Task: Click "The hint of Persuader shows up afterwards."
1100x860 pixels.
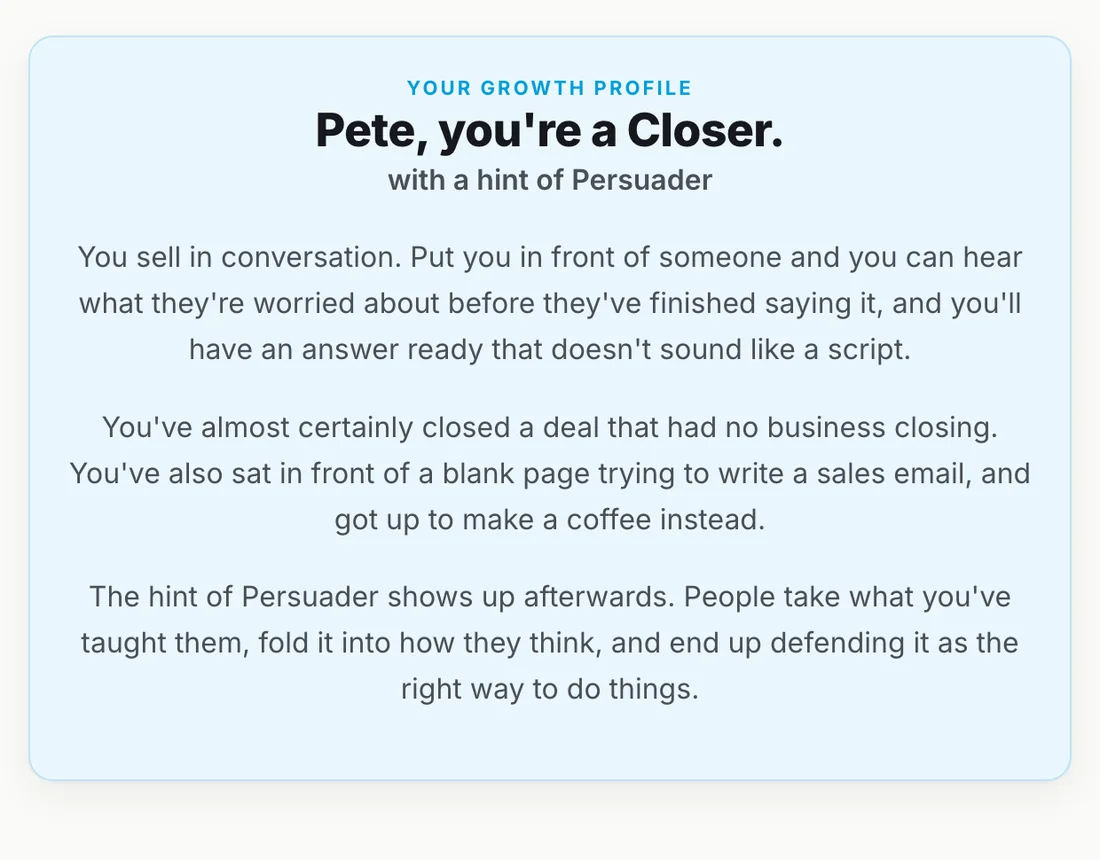Action: click(382, 597)
